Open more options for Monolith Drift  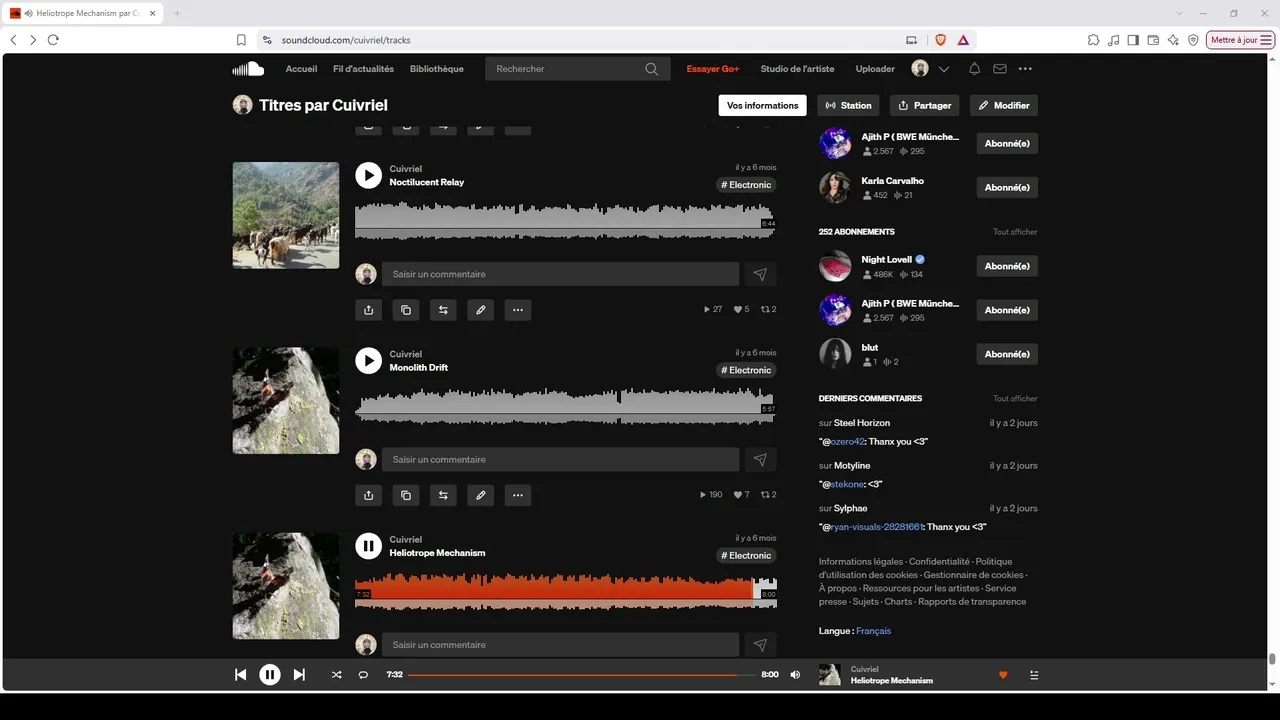[517, 495]
